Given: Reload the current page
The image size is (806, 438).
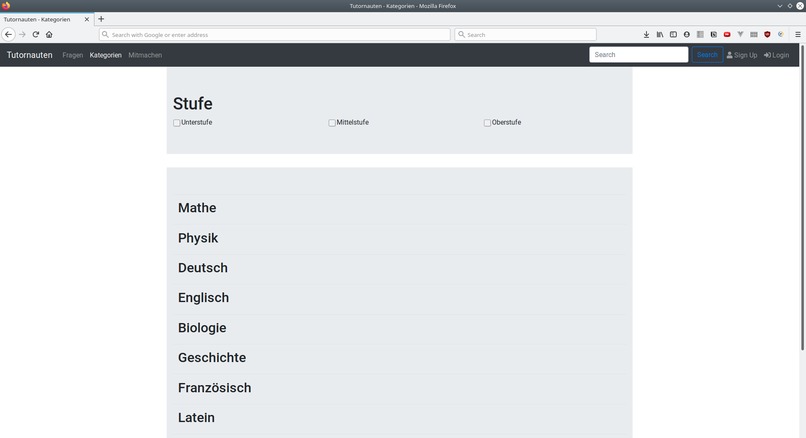Looking at the screenshot, I should [35, 34].
